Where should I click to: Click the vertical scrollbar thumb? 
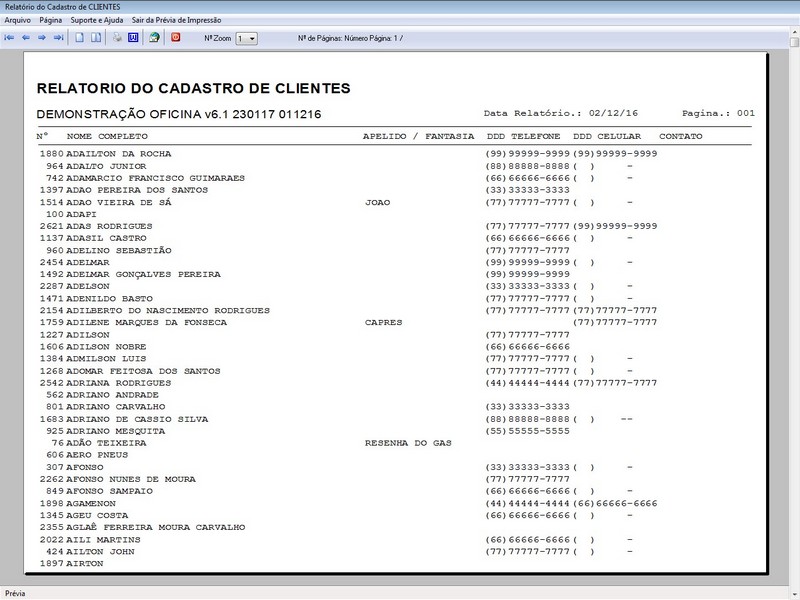click(795, 42)
